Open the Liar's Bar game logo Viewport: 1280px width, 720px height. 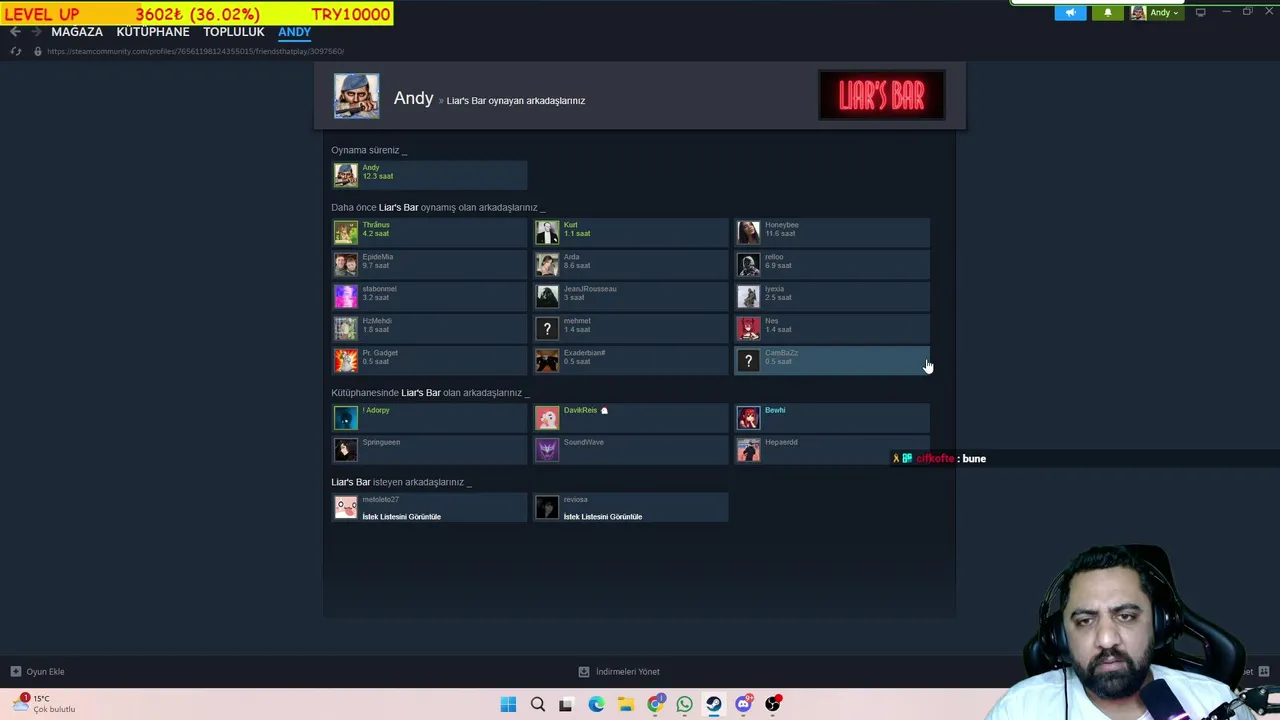882,95
